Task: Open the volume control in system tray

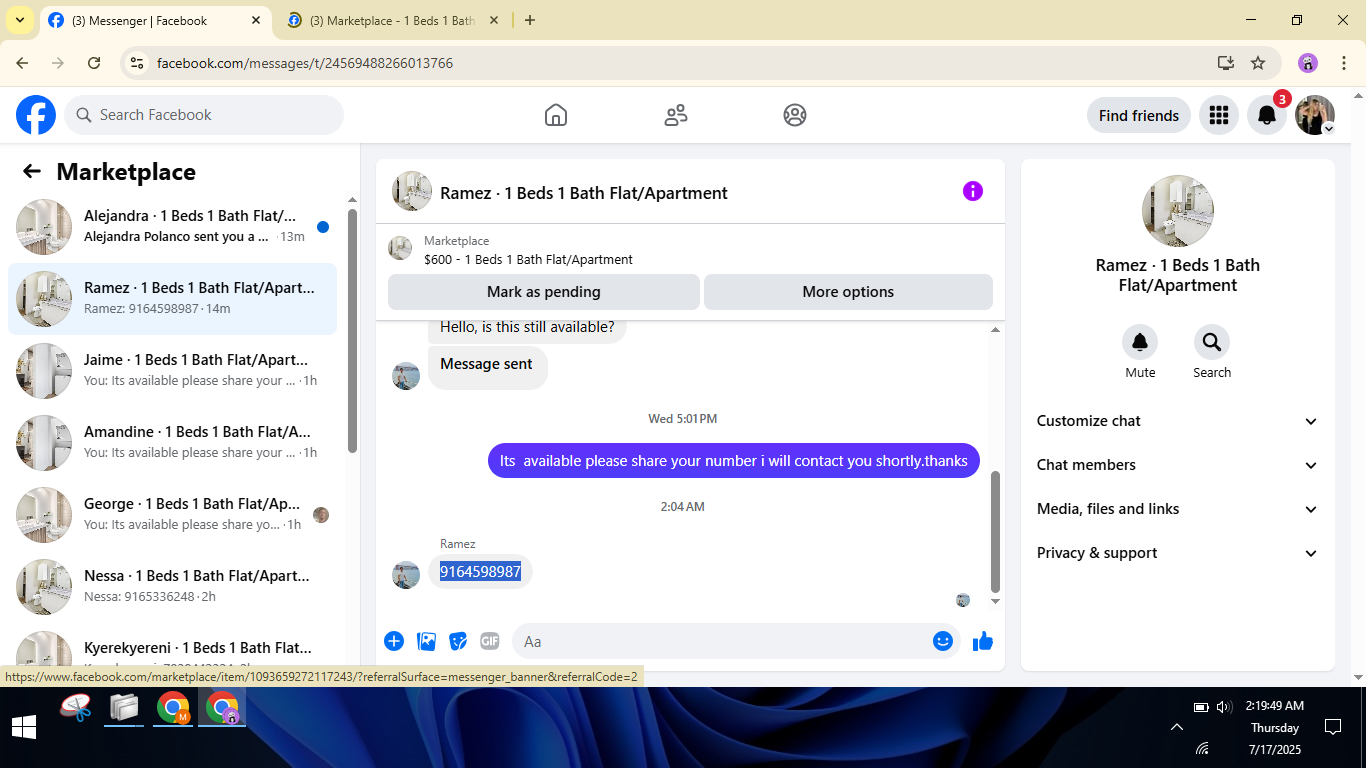Action: tap(1224, 707)
